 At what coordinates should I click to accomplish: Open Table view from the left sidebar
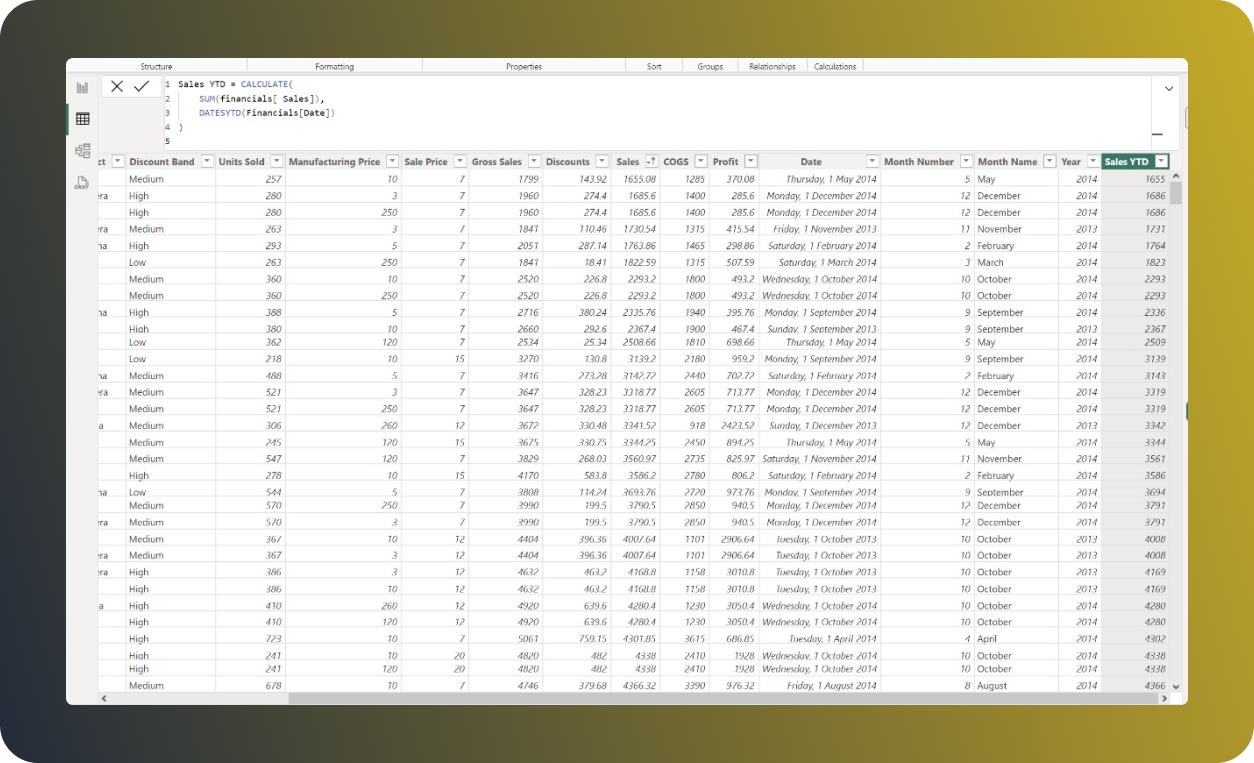82,119
